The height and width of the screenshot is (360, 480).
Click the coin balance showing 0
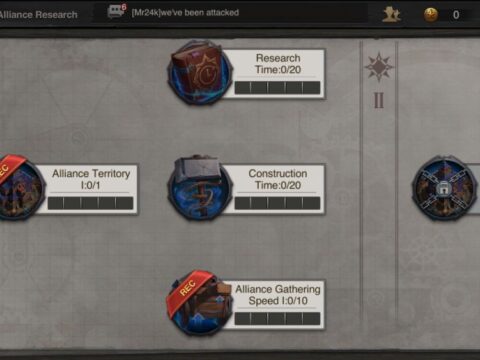pyautogui.click(x=456, y=15)
